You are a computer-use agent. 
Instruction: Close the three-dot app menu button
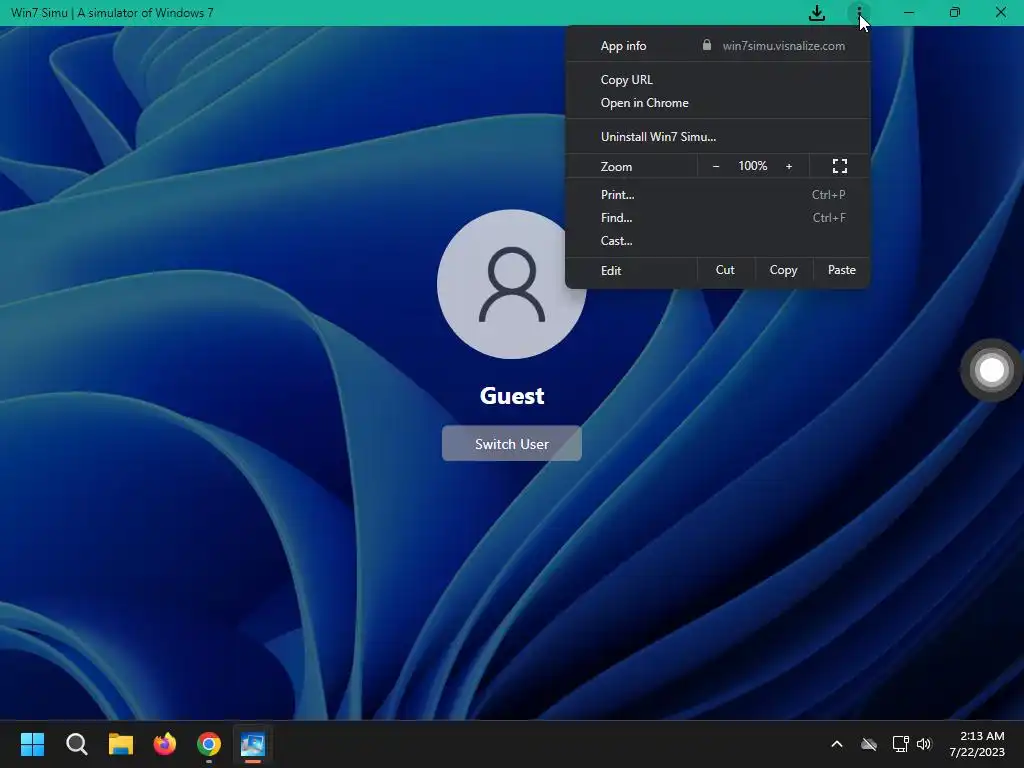coord(859,12)
